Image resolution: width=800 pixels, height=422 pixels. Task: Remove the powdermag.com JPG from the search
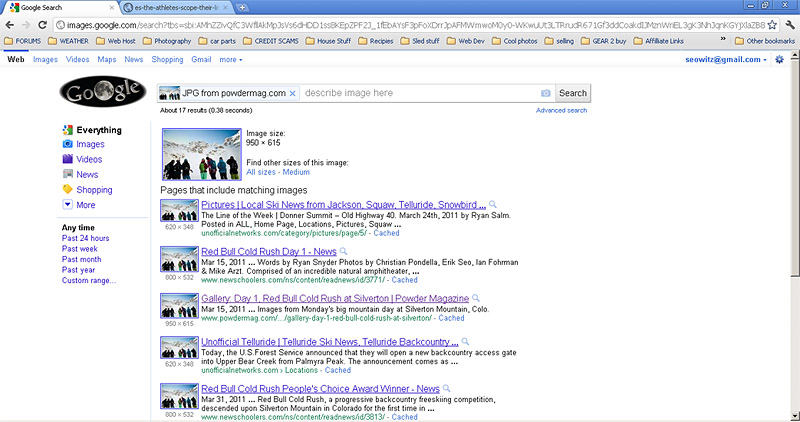pos(292,93)
